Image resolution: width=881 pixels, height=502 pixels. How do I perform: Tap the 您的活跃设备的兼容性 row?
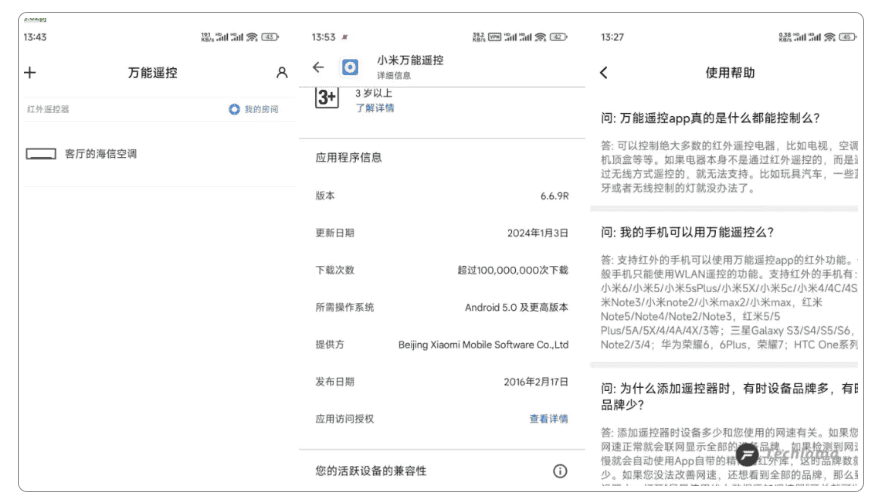pyautogui.click(x=442, y=471)
